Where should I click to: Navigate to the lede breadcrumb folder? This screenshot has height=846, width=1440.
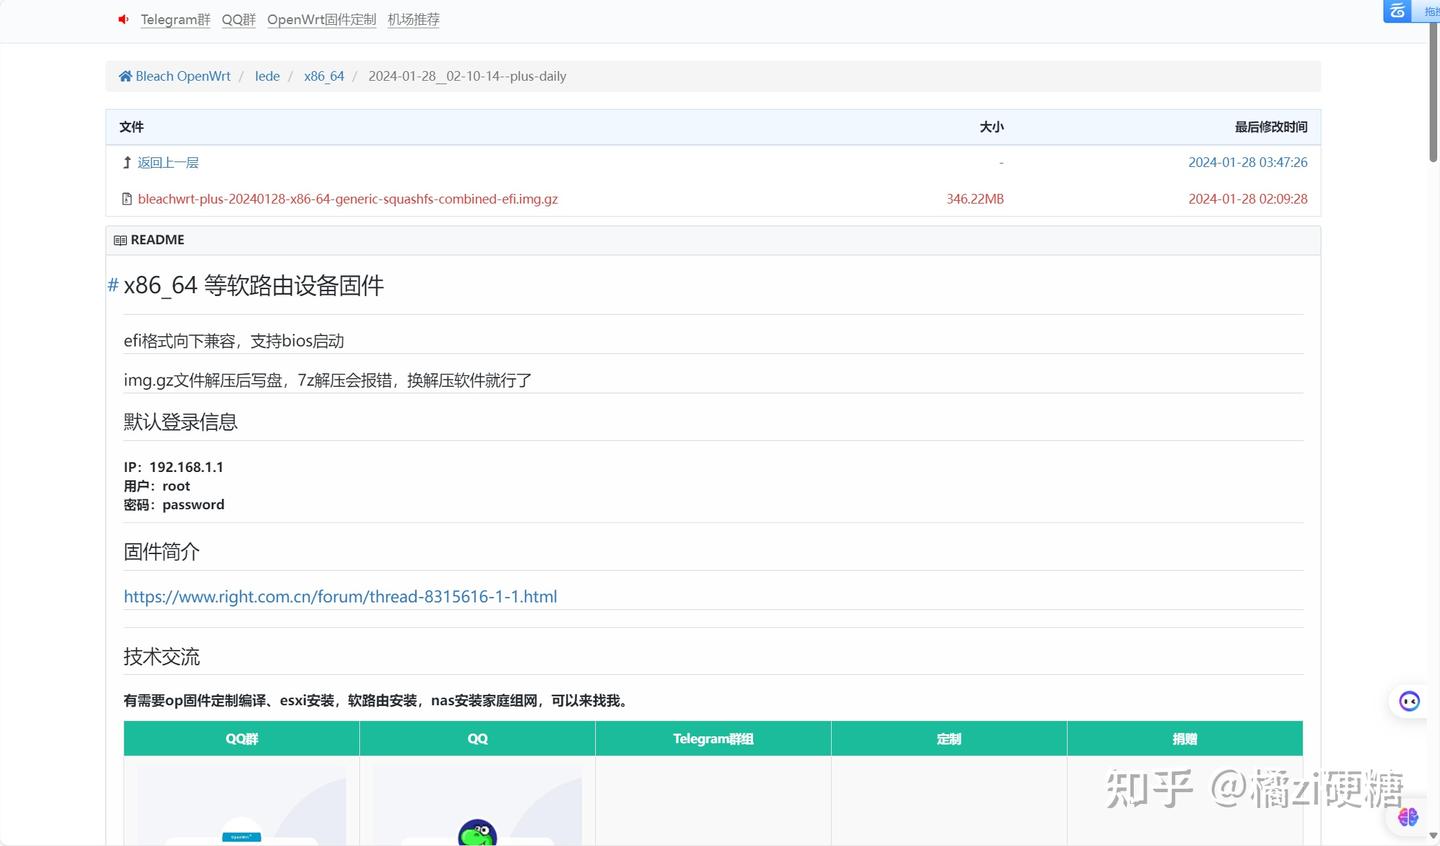[266, 75]
